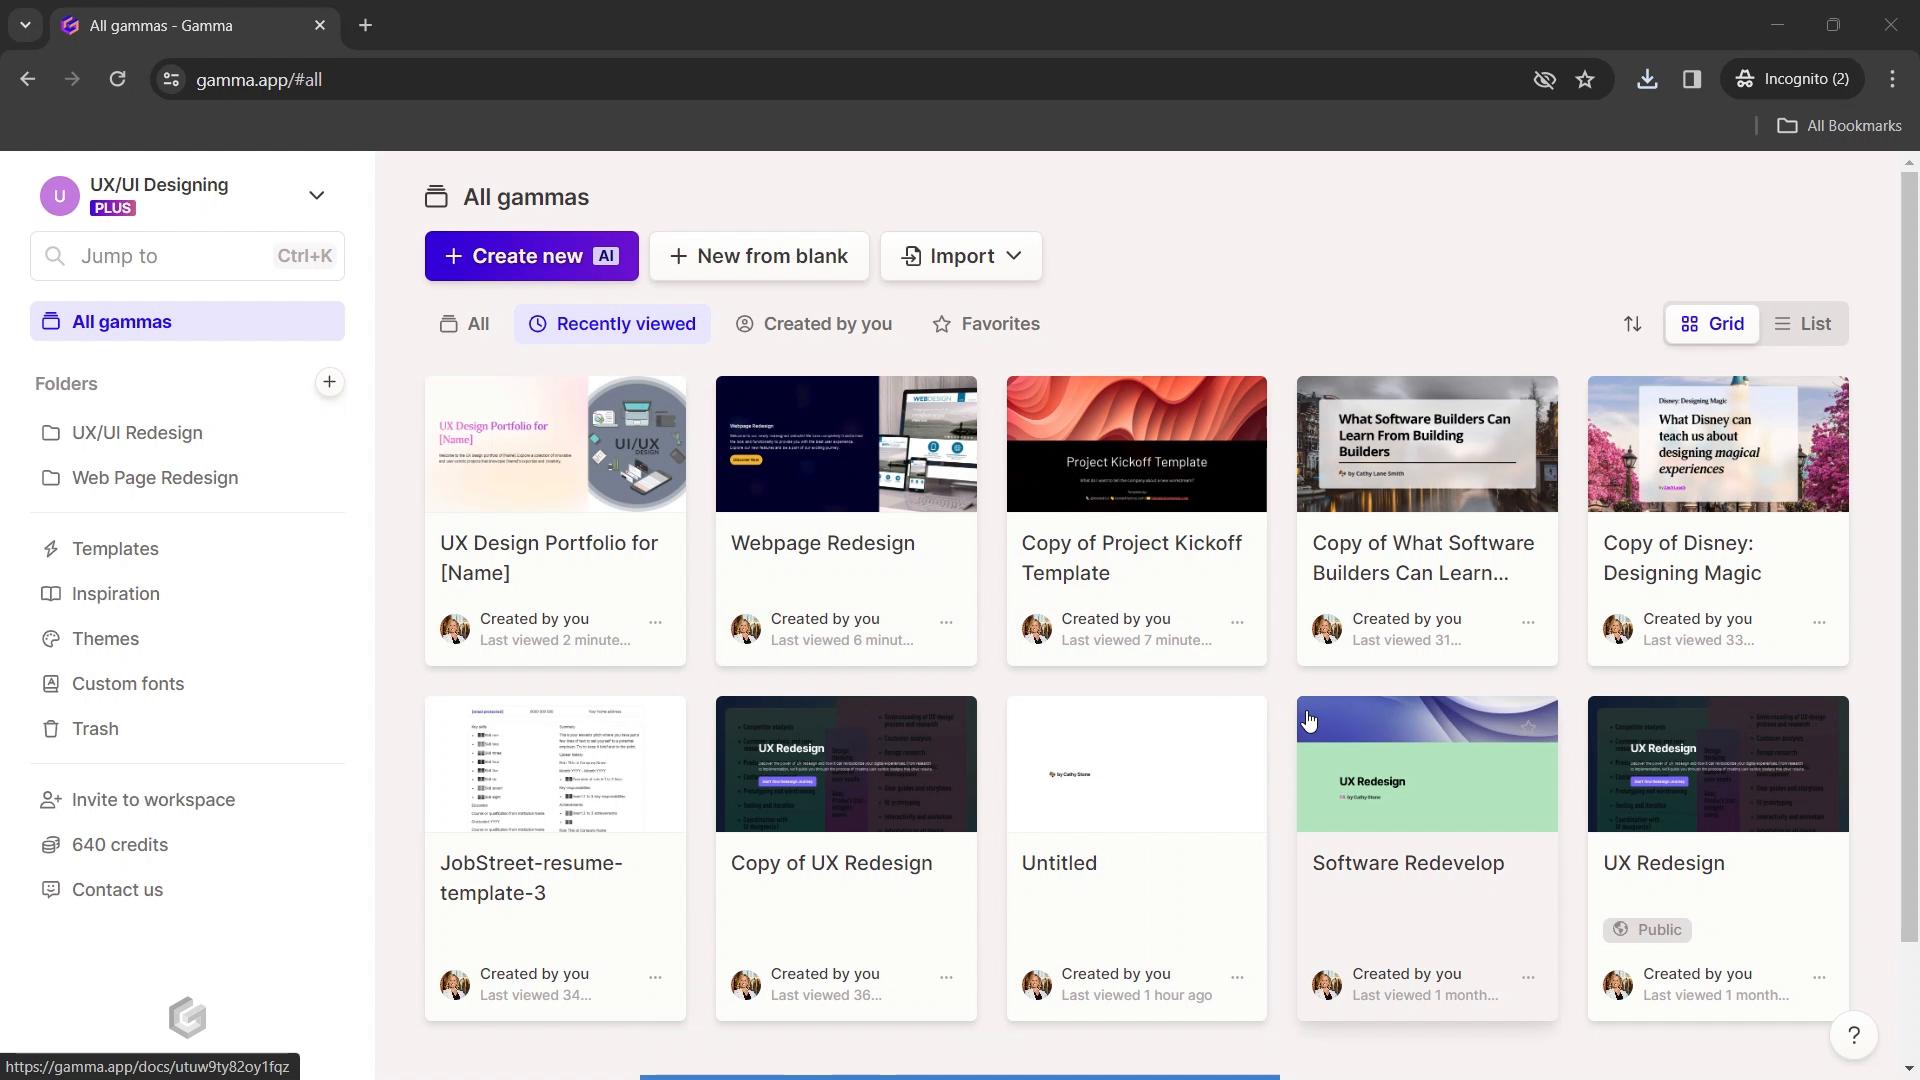Viewport: 1920px width, 1080px height.
Task: Open the UX/UI Redesign folder
Action: (x=137, y=433)
